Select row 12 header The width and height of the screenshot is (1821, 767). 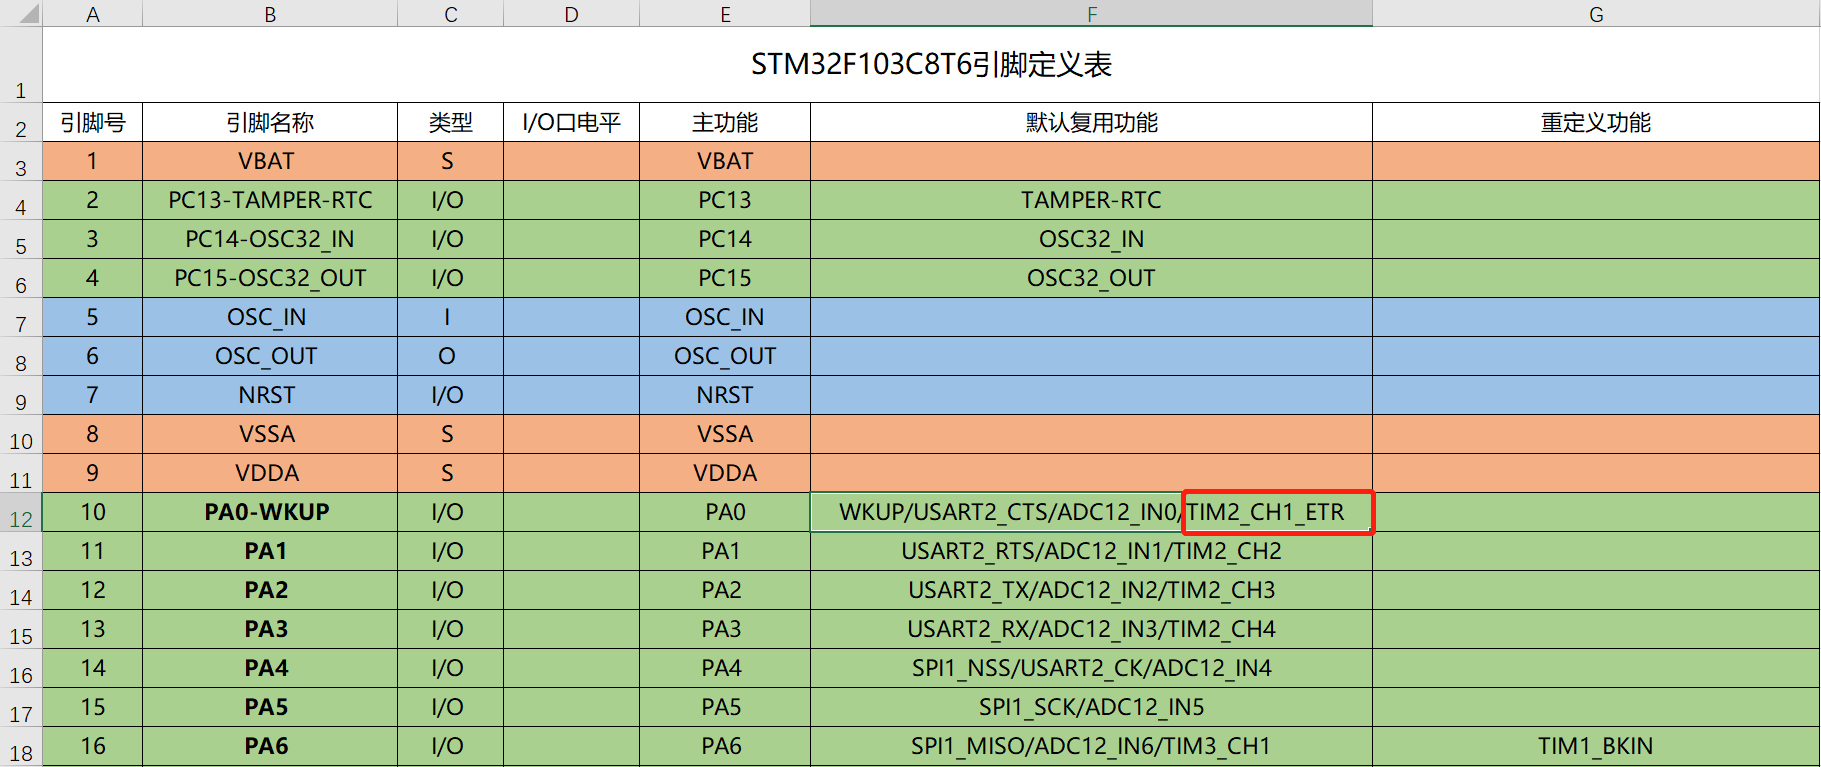[21, 512]
